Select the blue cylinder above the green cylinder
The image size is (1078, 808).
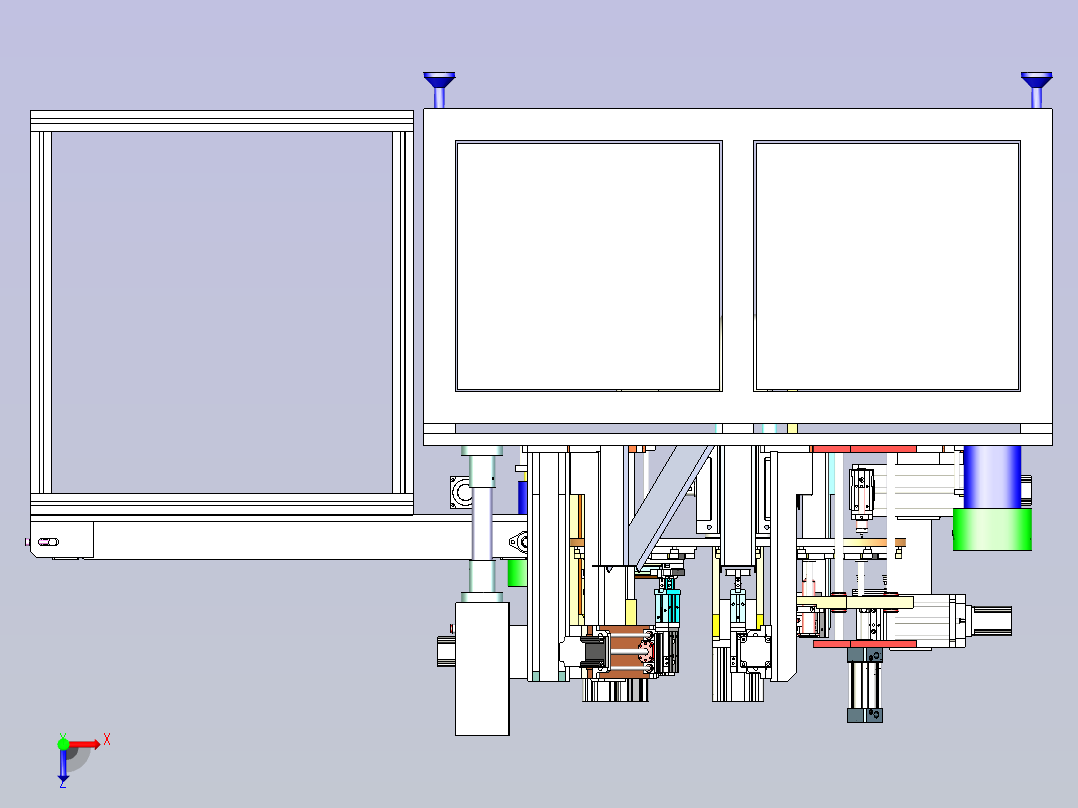pos(992,477)
